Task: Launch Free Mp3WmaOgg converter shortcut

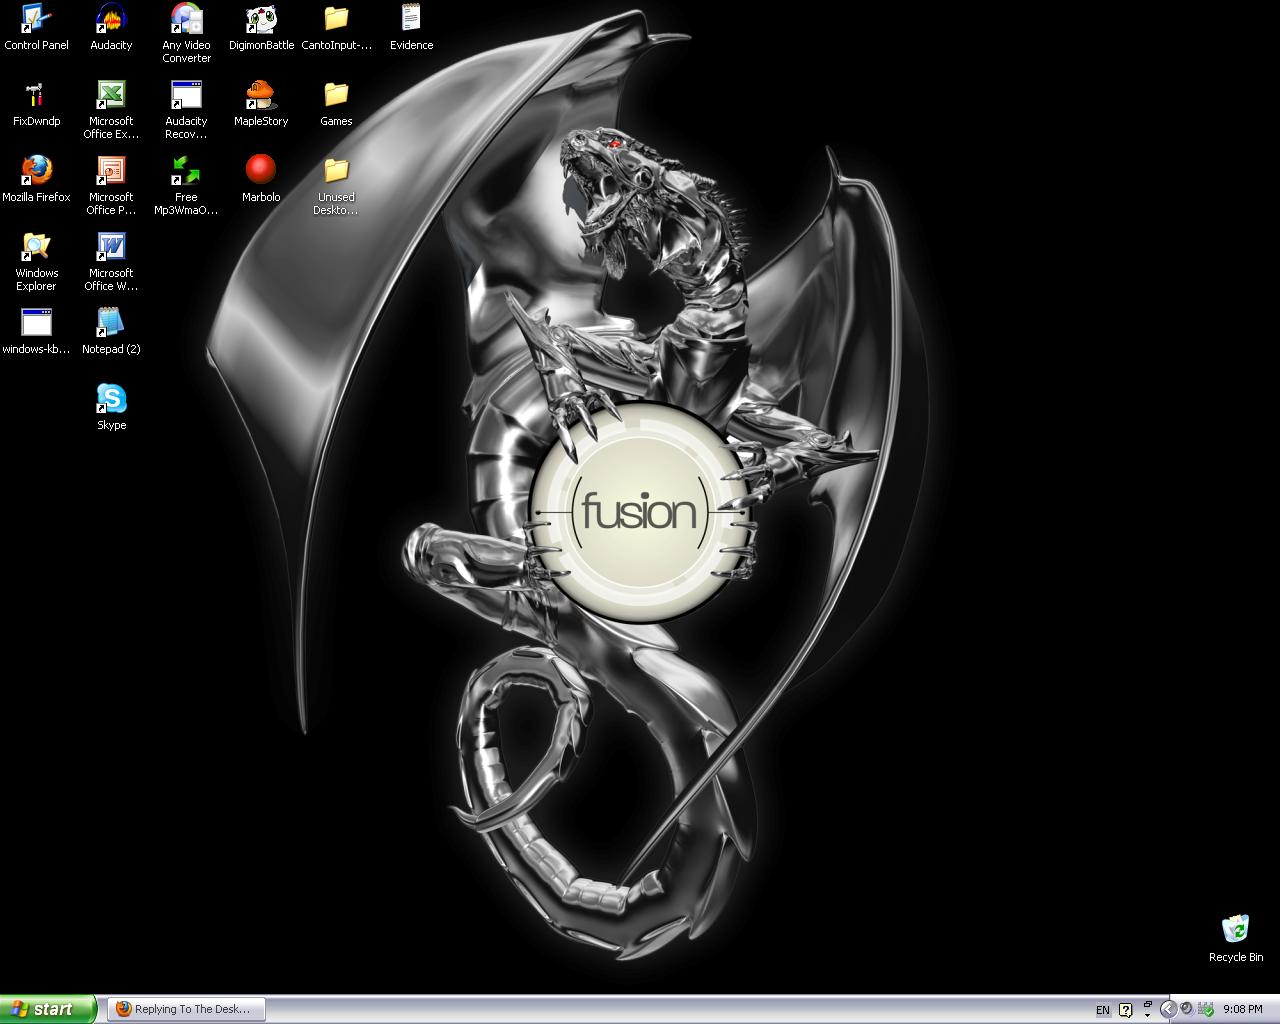Action: [186, 186]
